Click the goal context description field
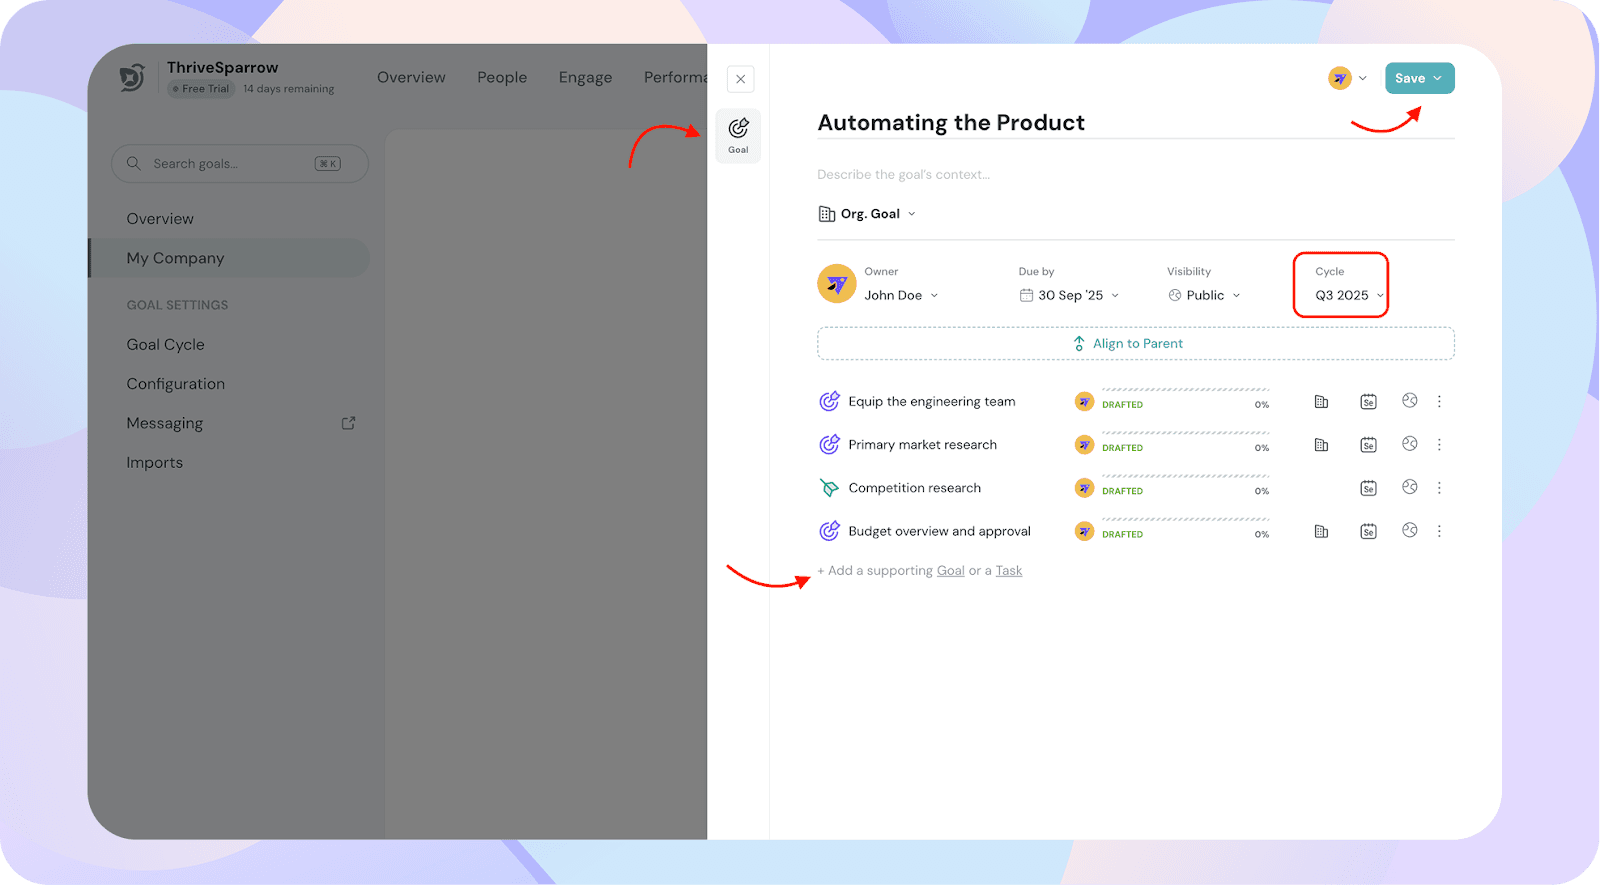 click(903, 174)
